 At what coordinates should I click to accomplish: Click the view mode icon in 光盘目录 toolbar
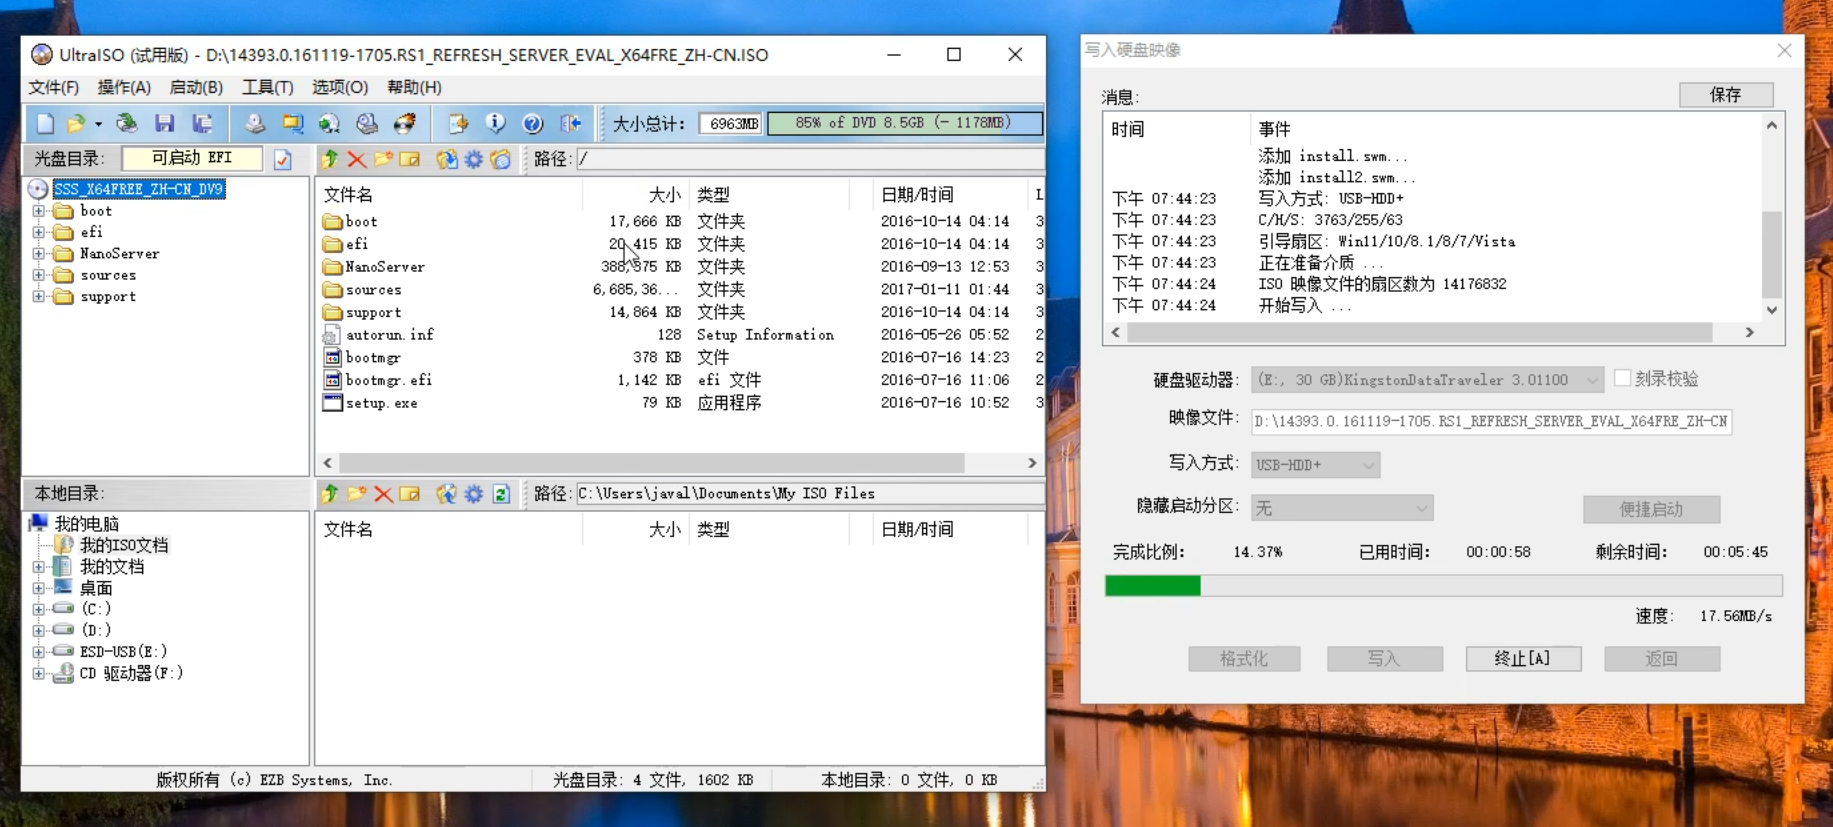tap(501, 159)
